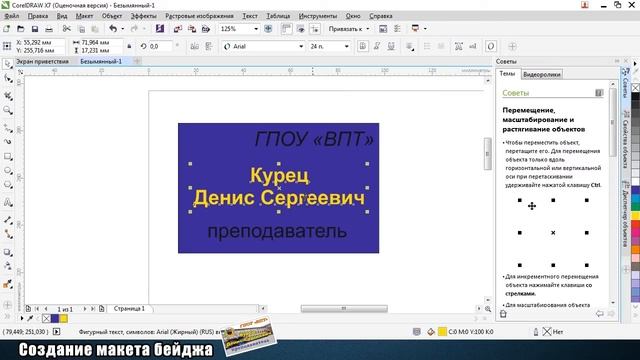Select the Pick tool in toolbox
The height and width of the screenshot is (360, 640).
(x=8, y=64)
